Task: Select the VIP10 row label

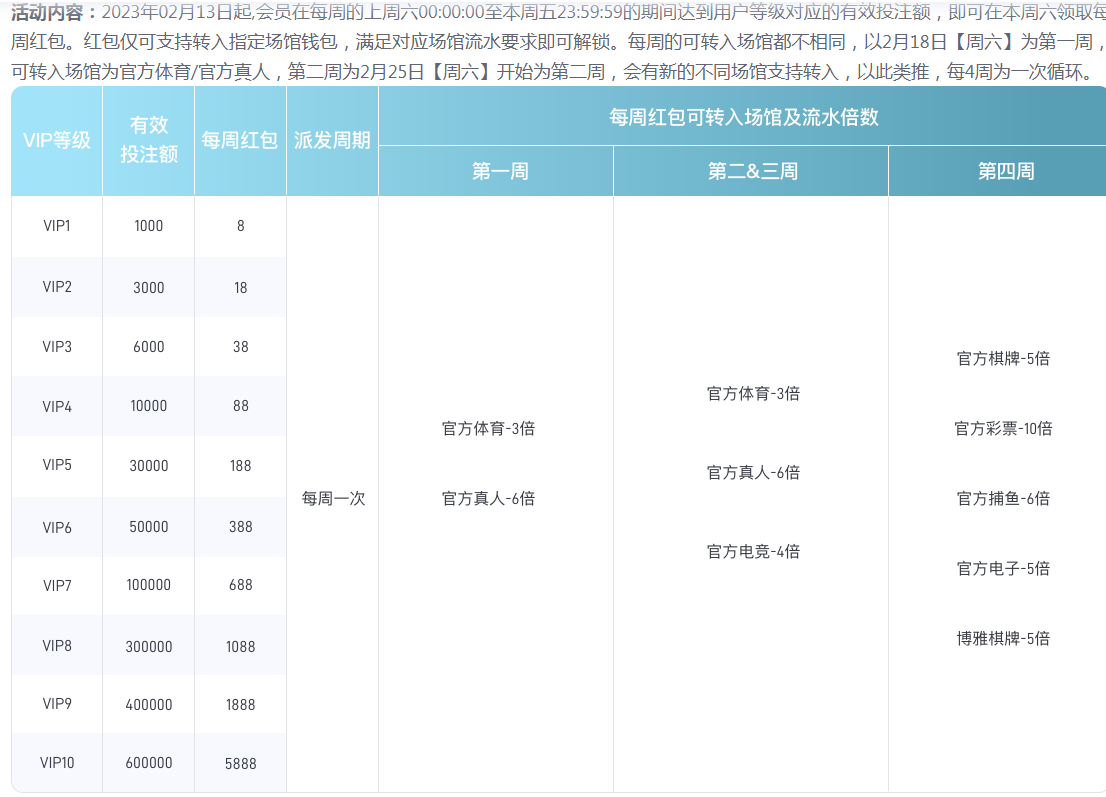Action: tap(55, 763)
